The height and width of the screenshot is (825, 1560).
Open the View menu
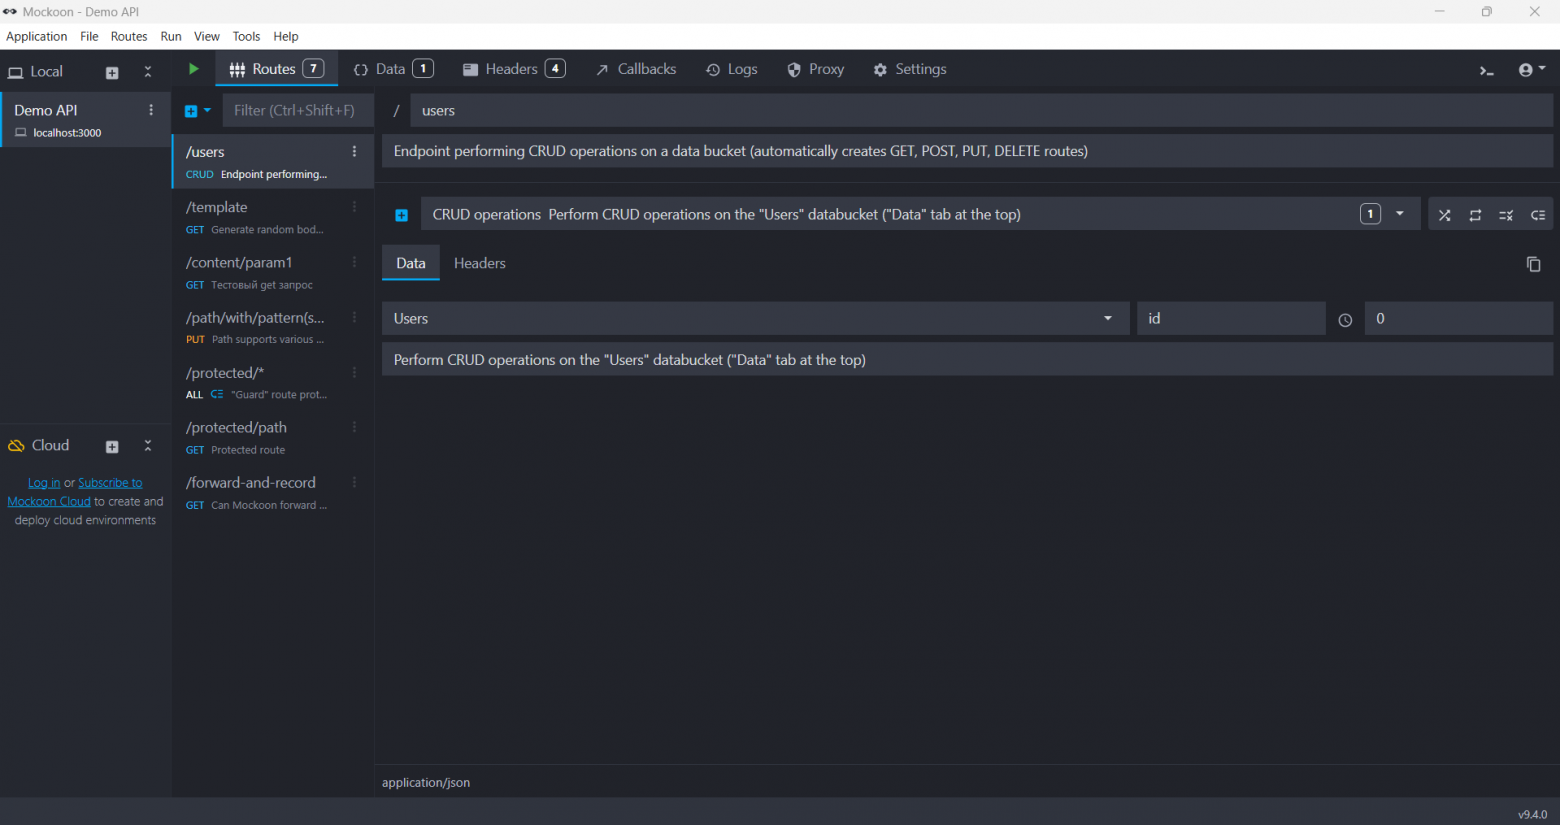tap(207, 36)
